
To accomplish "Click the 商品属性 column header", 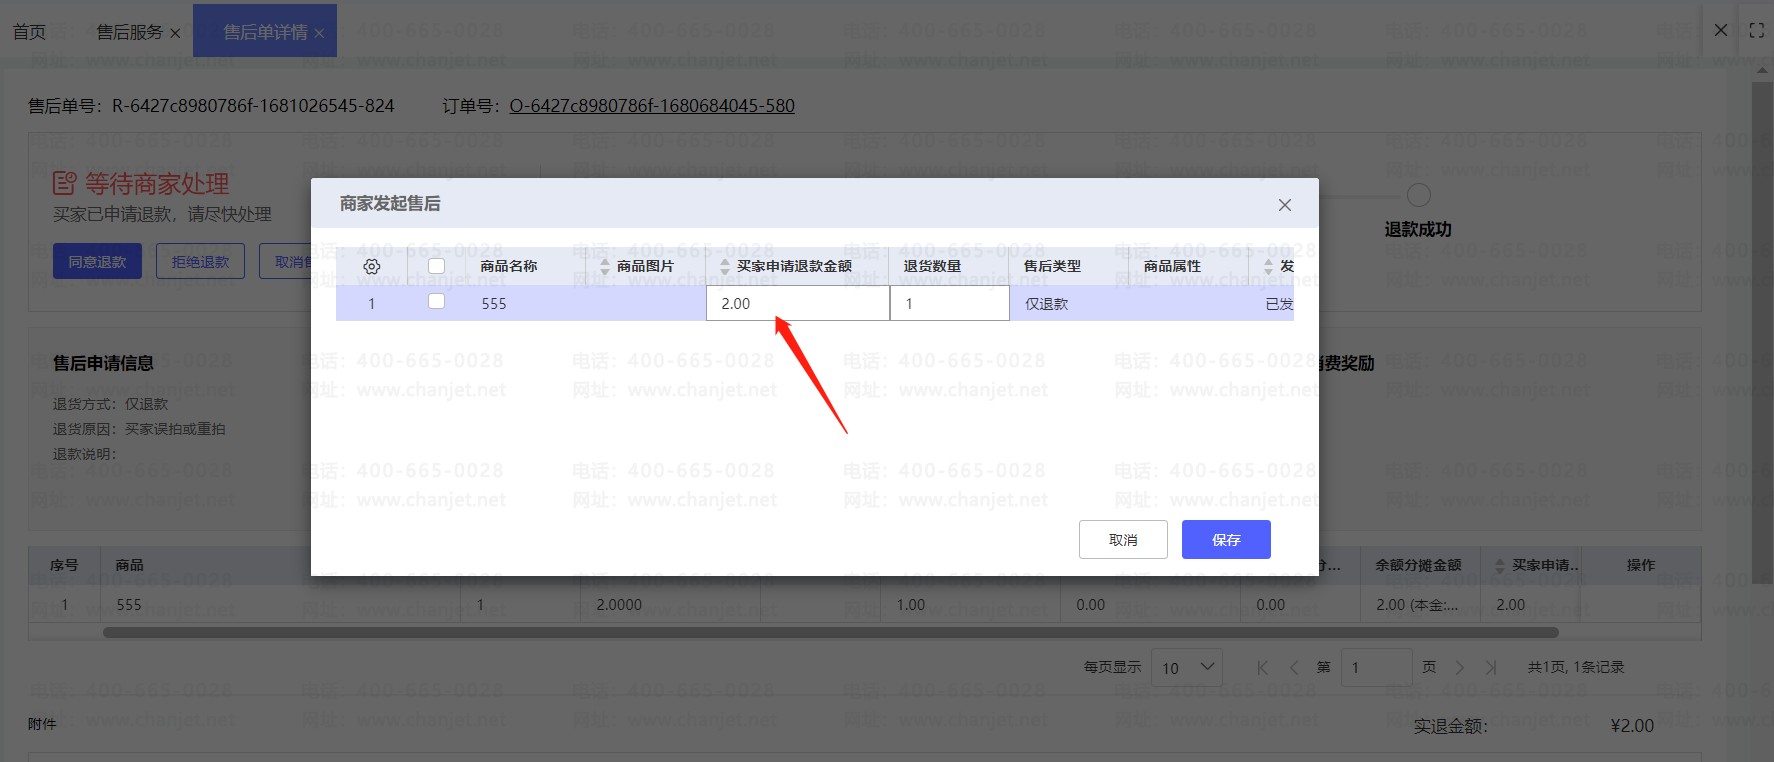I will coord(1172,266).
